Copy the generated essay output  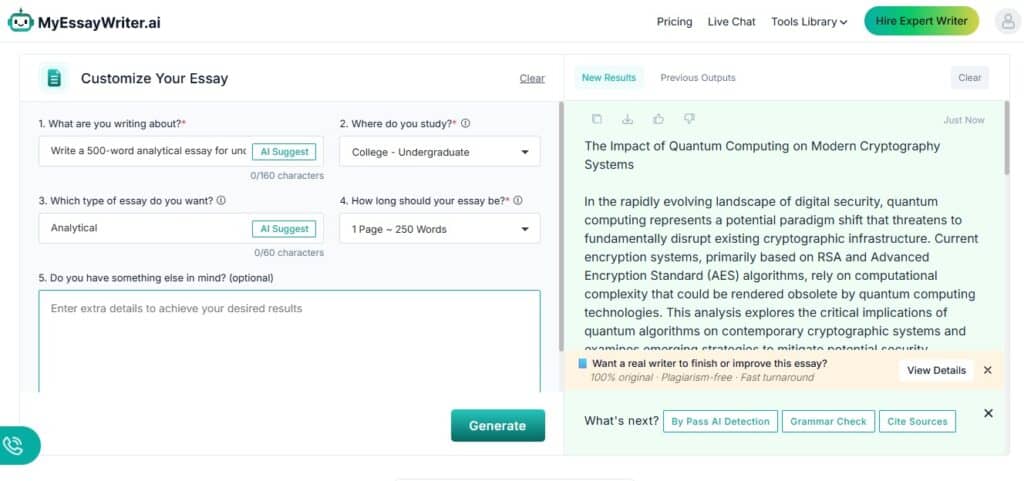point(597,119)
